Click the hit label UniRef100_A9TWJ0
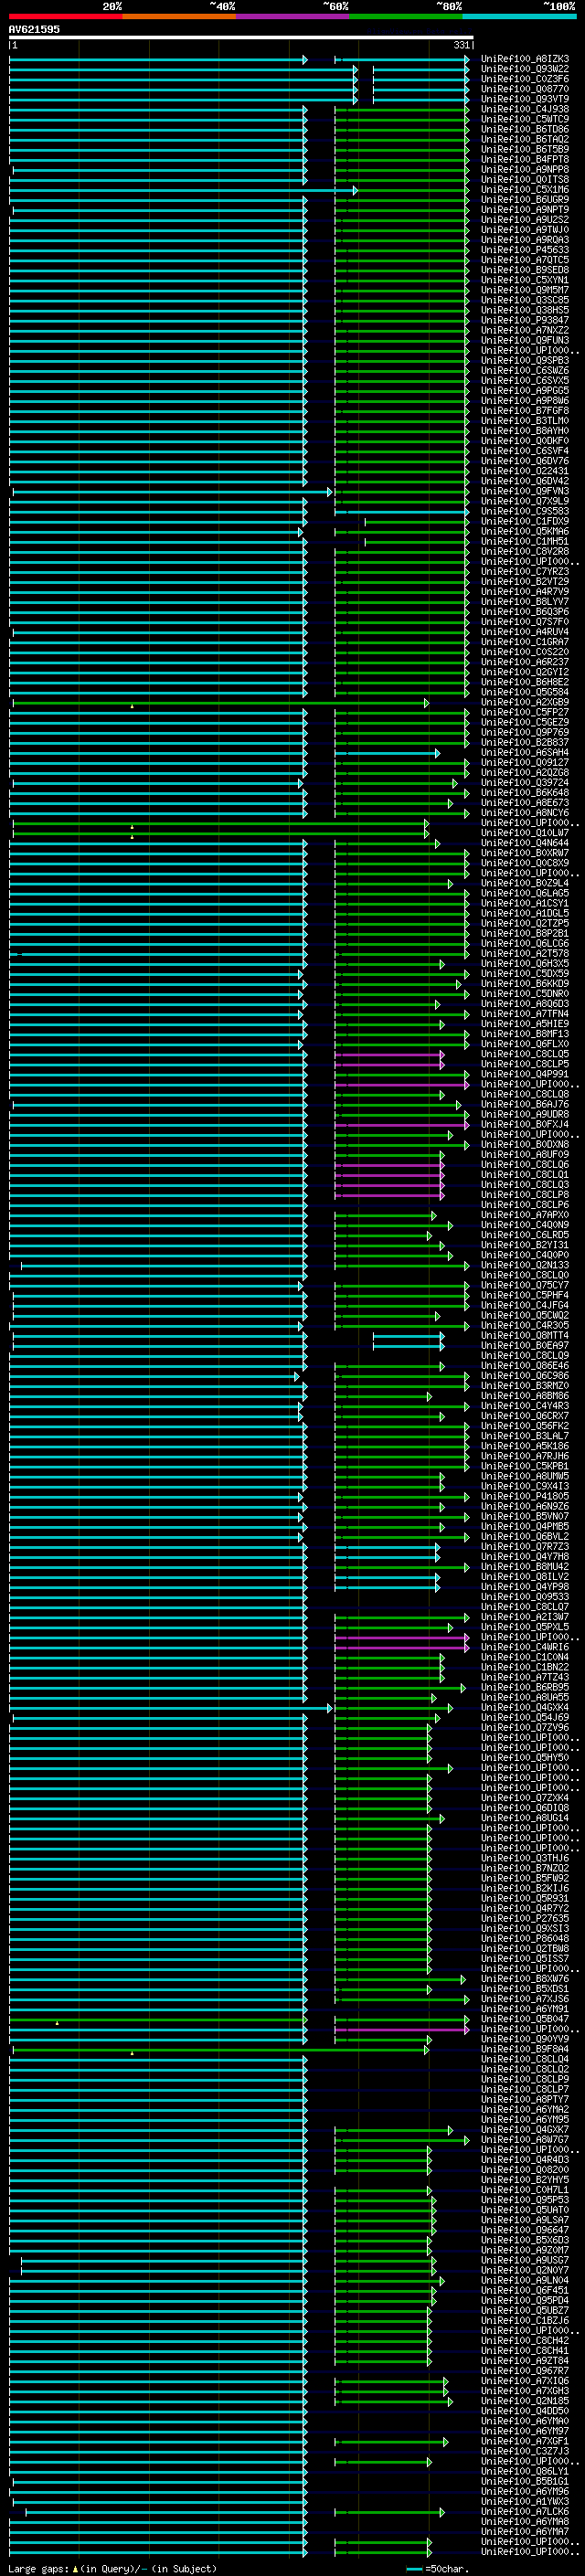 pos(525,230)
